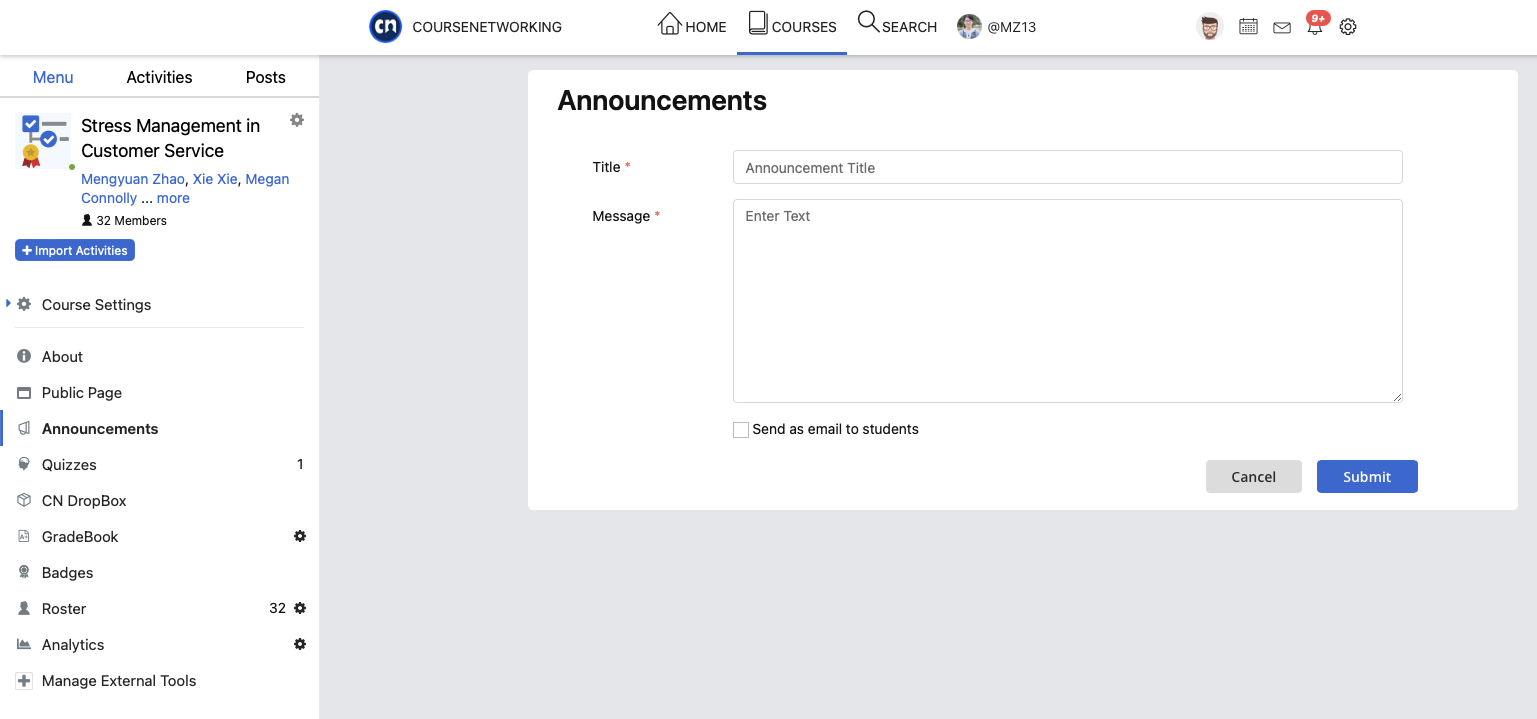The width and height of the screenshot is (1537, 719).
Task: Submit the announcement
Action: pos(1367,477)
